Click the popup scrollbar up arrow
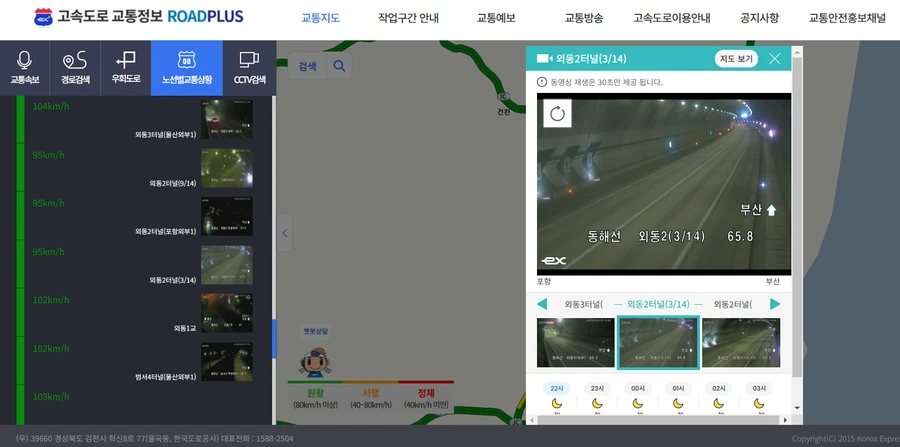 point(797,52)
